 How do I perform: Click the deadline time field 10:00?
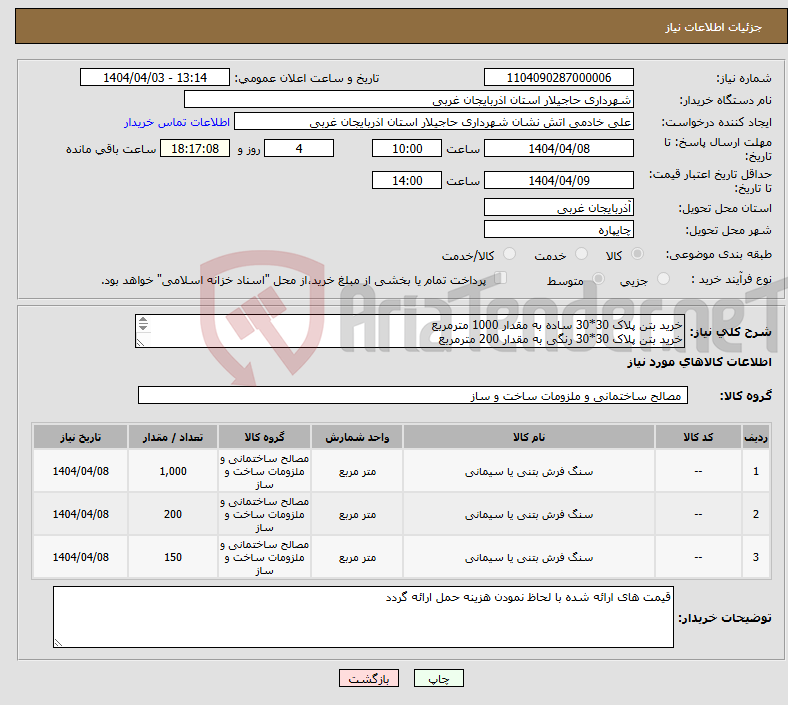click(x=407, y=149)
